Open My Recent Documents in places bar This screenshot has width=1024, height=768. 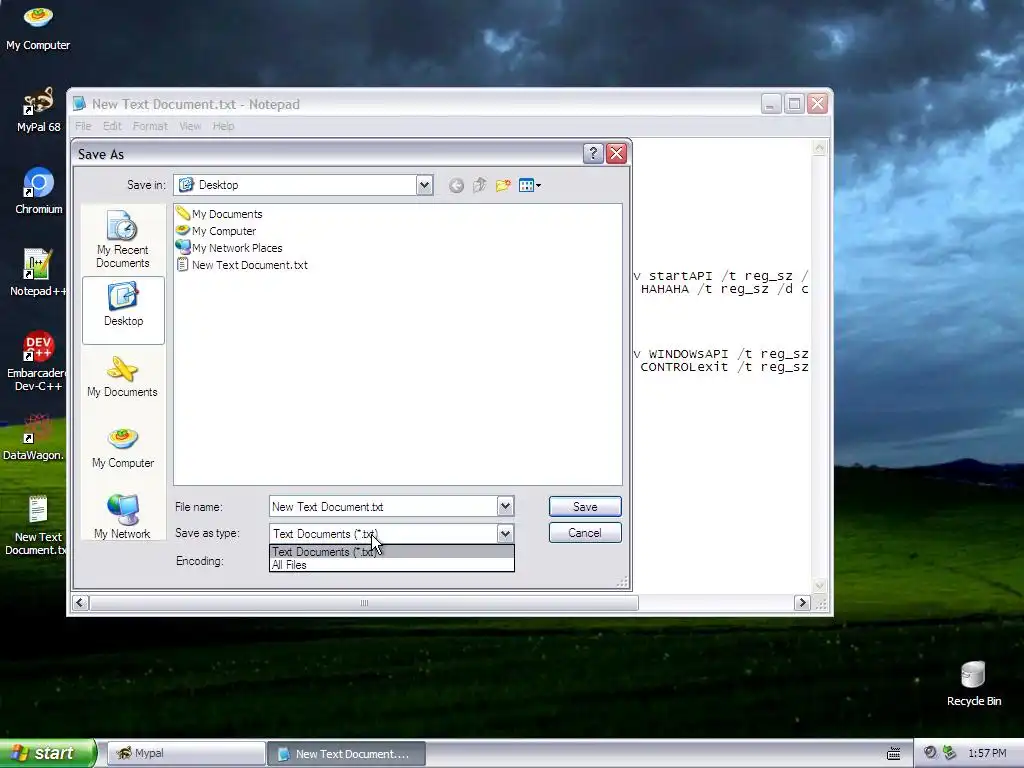coord(123,239)
